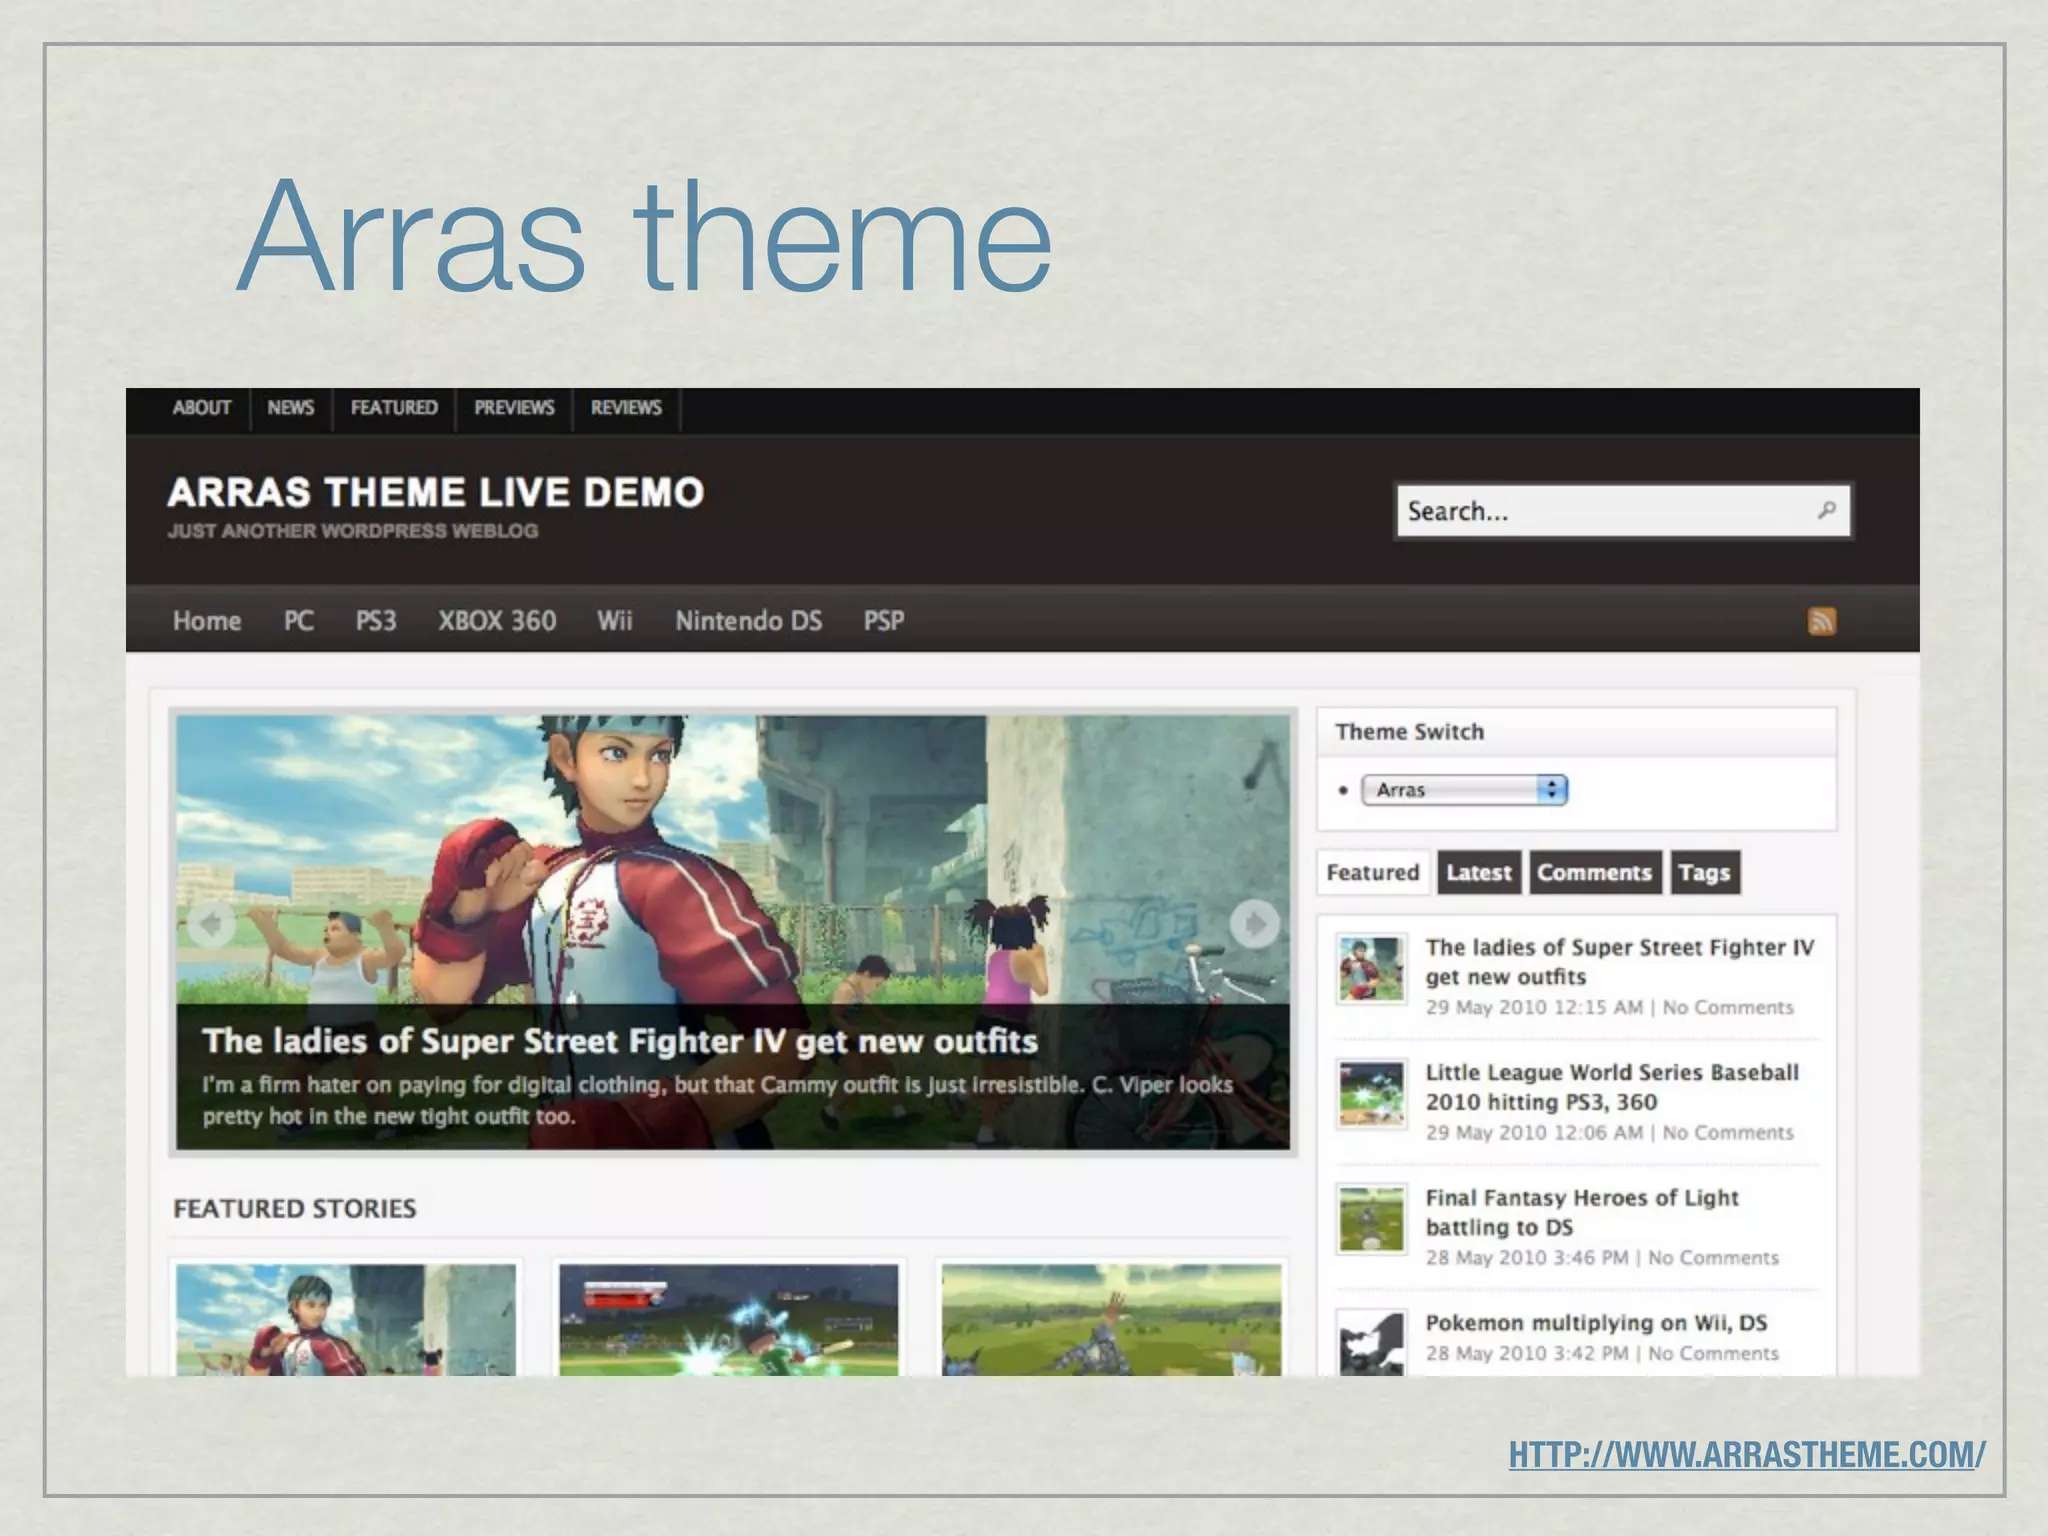This screenshot has height=1536, width=2048.
Task: Switch to the Latest sidebar tab
Action: tap(1479, 872)
